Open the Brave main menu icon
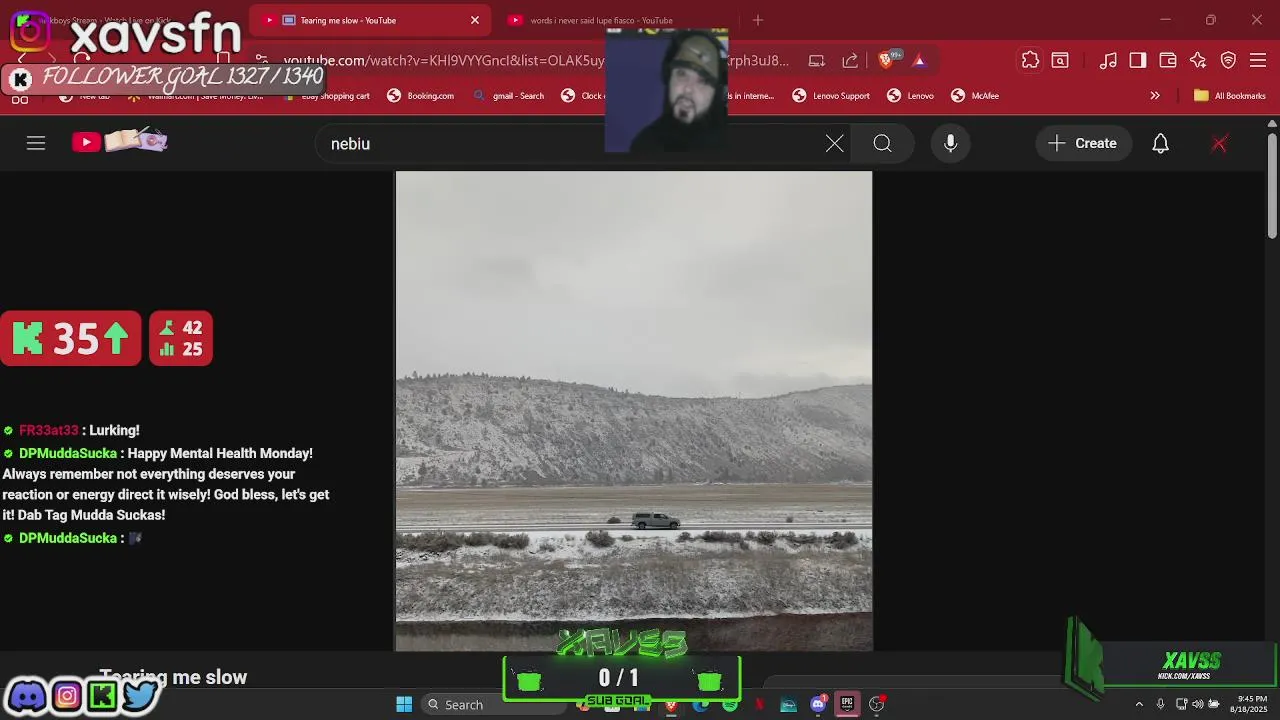This screenshot has width=1280, height=720. (x=1258, y=60)
